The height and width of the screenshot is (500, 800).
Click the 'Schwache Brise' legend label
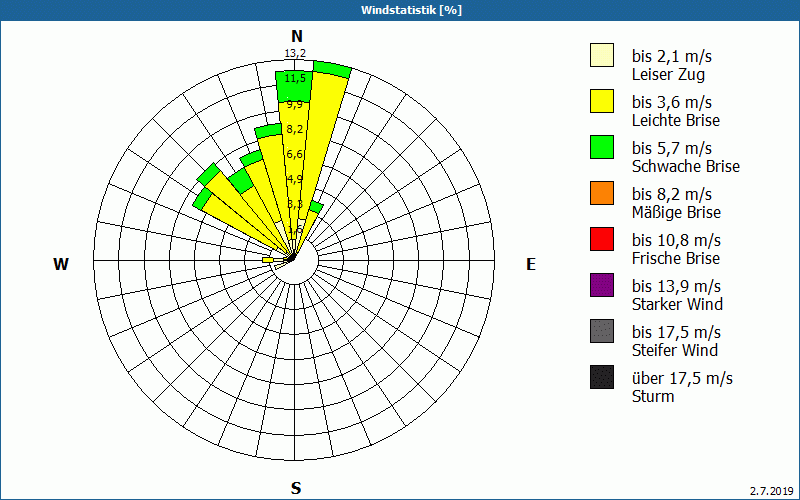[x=686, y=166]
